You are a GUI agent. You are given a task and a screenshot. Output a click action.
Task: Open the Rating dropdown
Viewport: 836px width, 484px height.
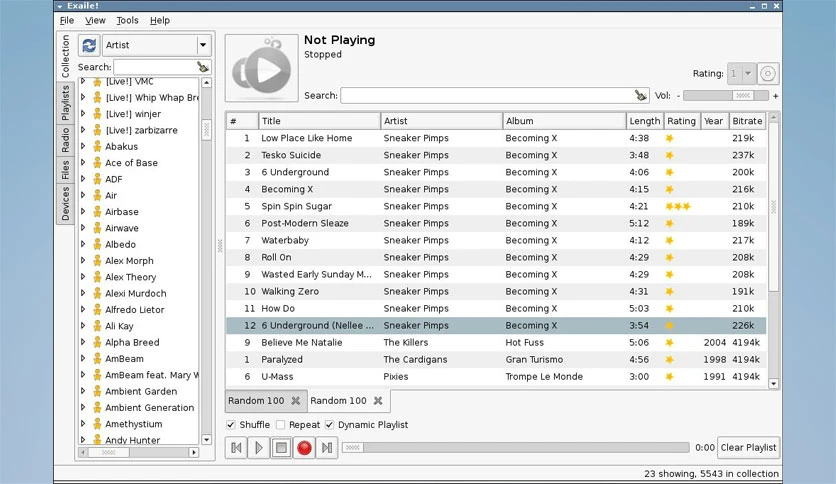(742, 74)
